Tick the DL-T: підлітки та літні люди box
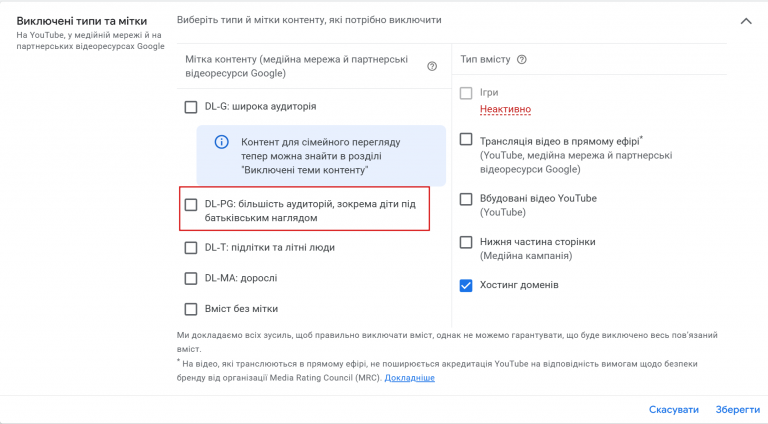The height and width of the screenshot is (424, 768). click(191, 247)
